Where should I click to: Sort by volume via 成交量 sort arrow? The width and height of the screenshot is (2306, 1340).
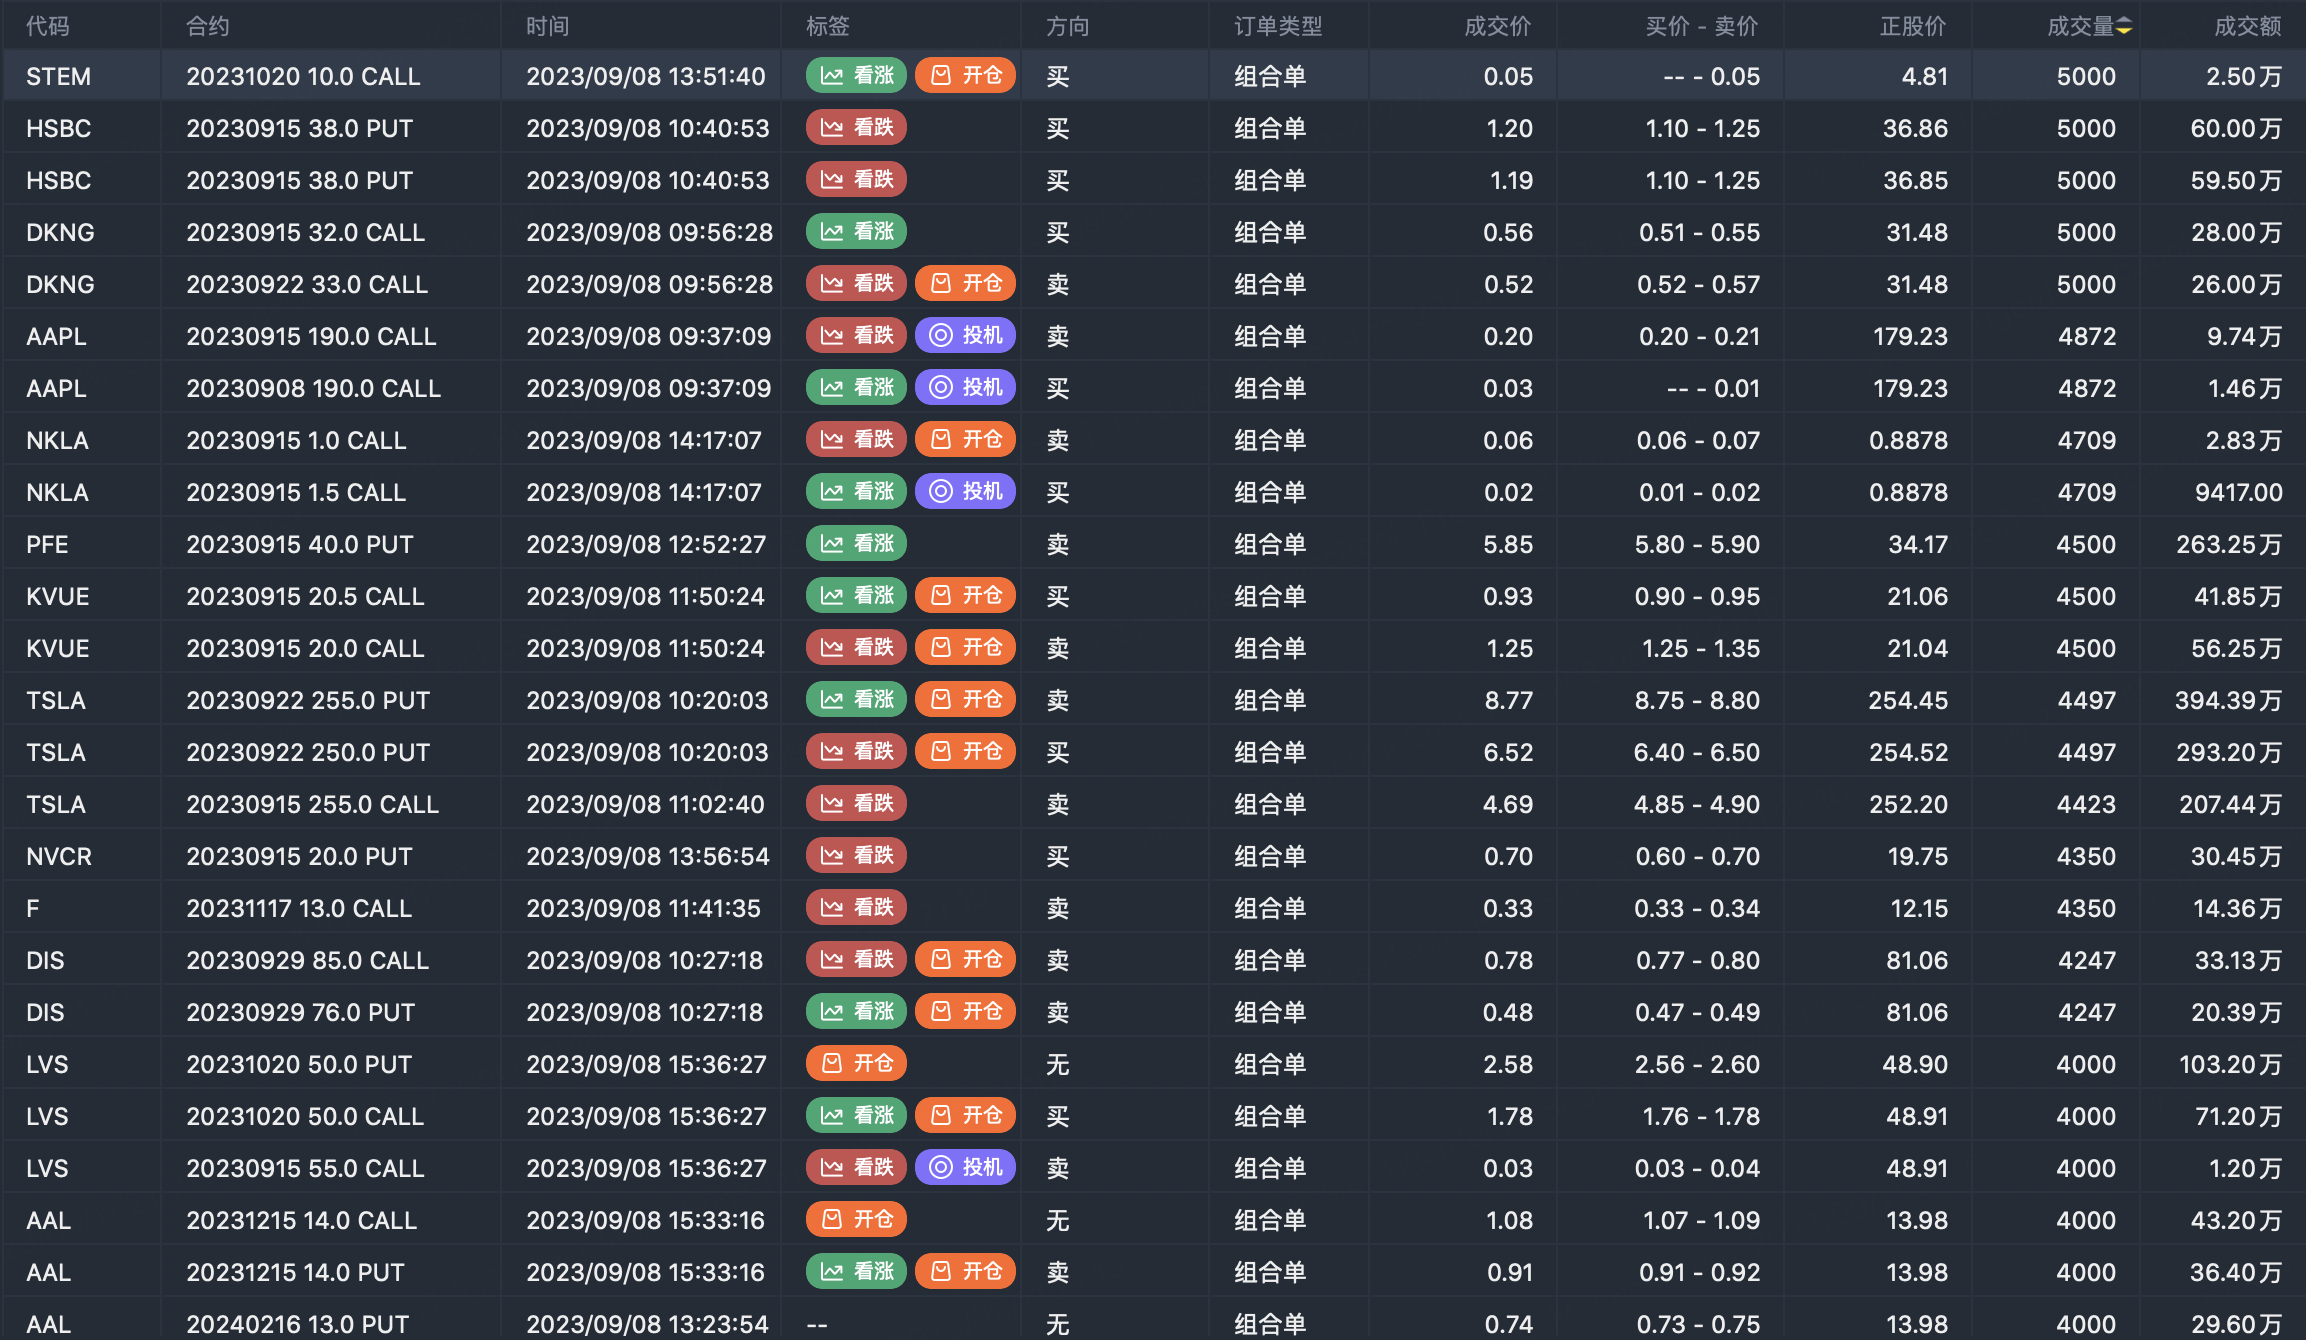point(2124,26)
